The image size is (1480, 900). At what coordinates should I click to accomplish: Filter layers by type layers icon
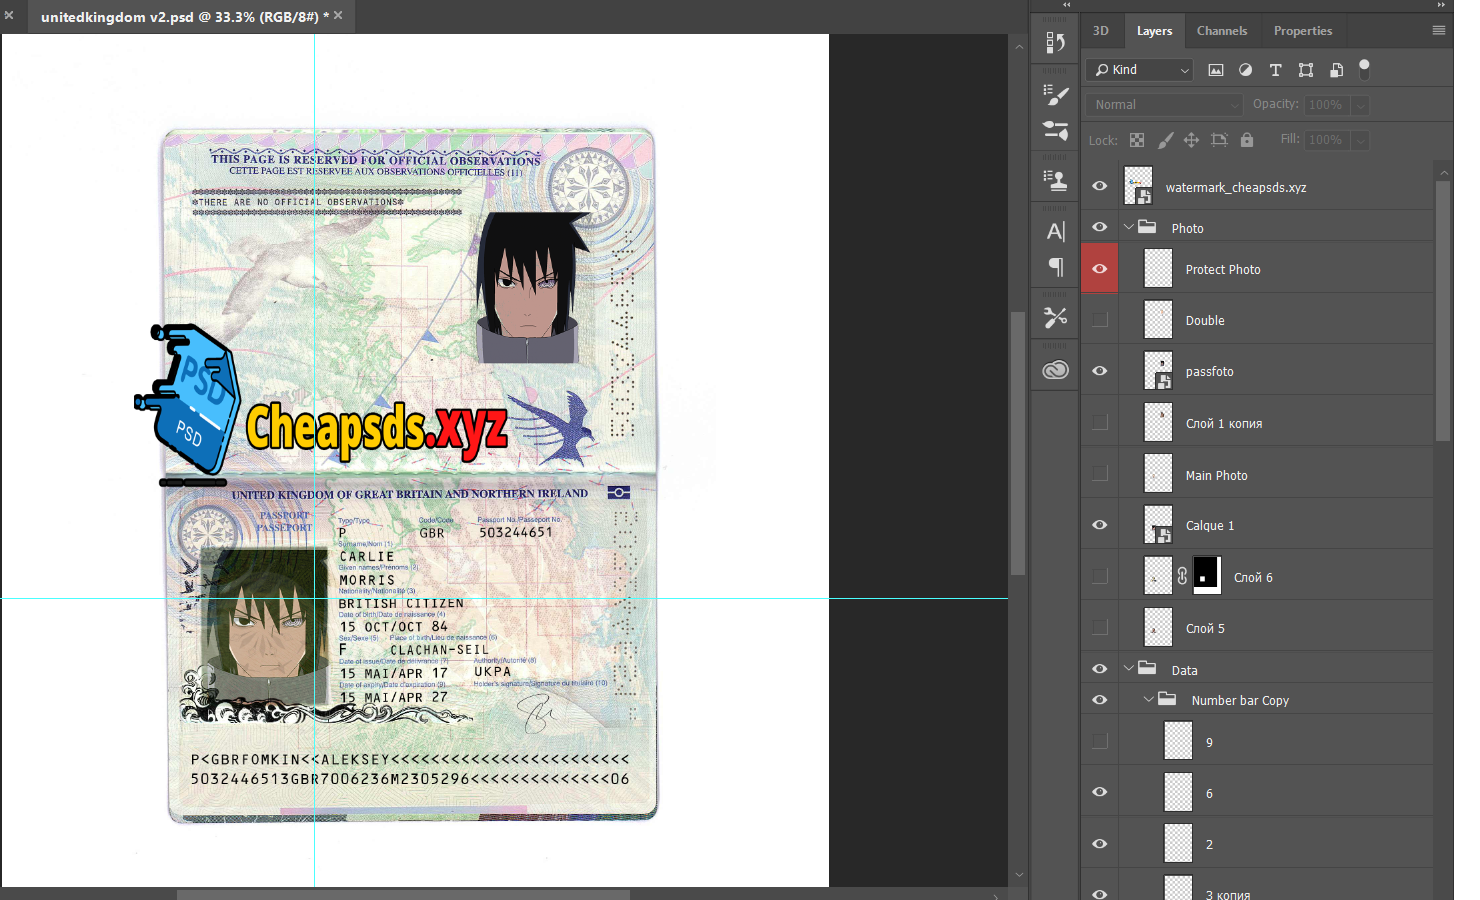click(1275, 70)
